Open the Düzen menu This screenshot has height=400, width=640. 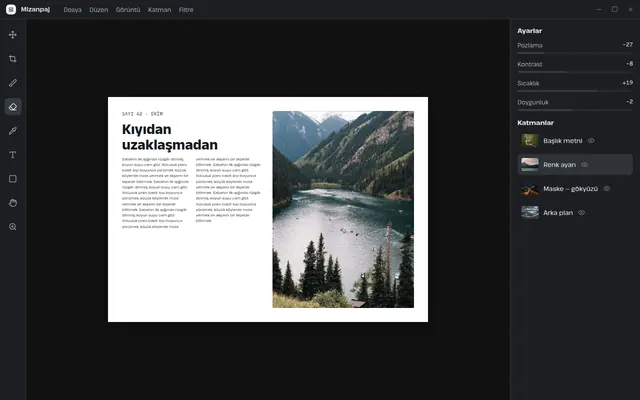click(99, 10)
